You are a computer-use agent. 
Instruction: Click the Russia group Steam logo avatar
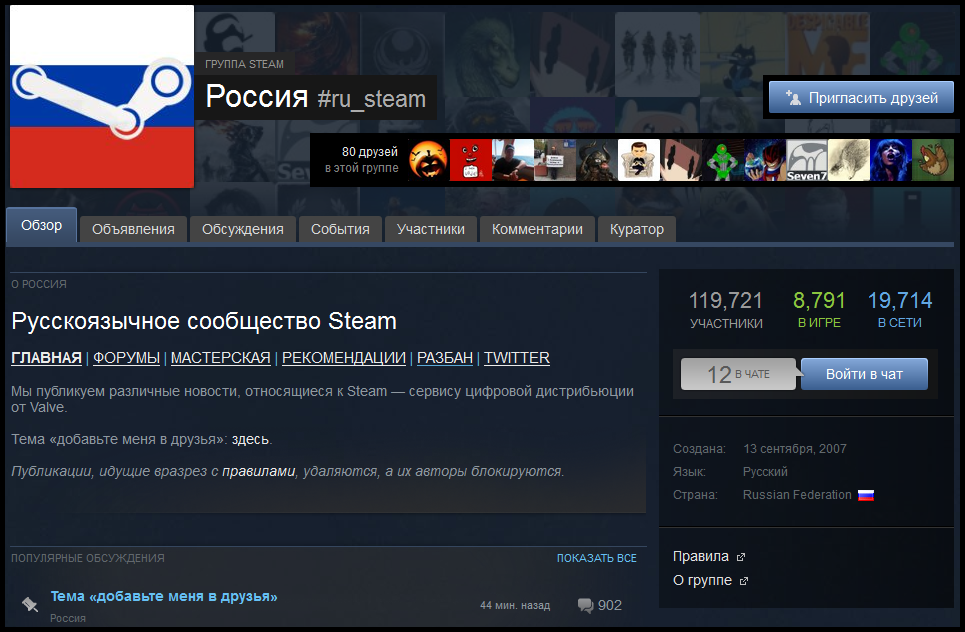click(x=101, y=96)
